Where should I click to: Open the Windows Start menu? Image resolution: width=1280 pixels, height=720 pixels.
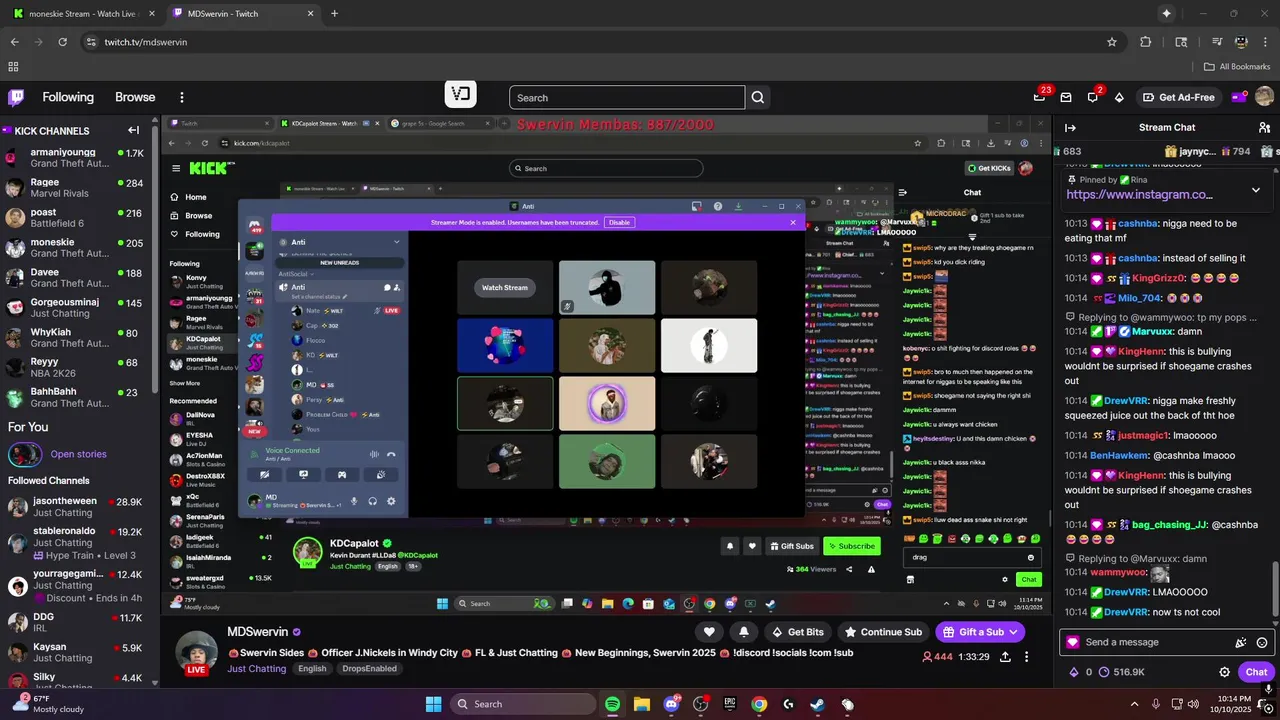[433, 704]
